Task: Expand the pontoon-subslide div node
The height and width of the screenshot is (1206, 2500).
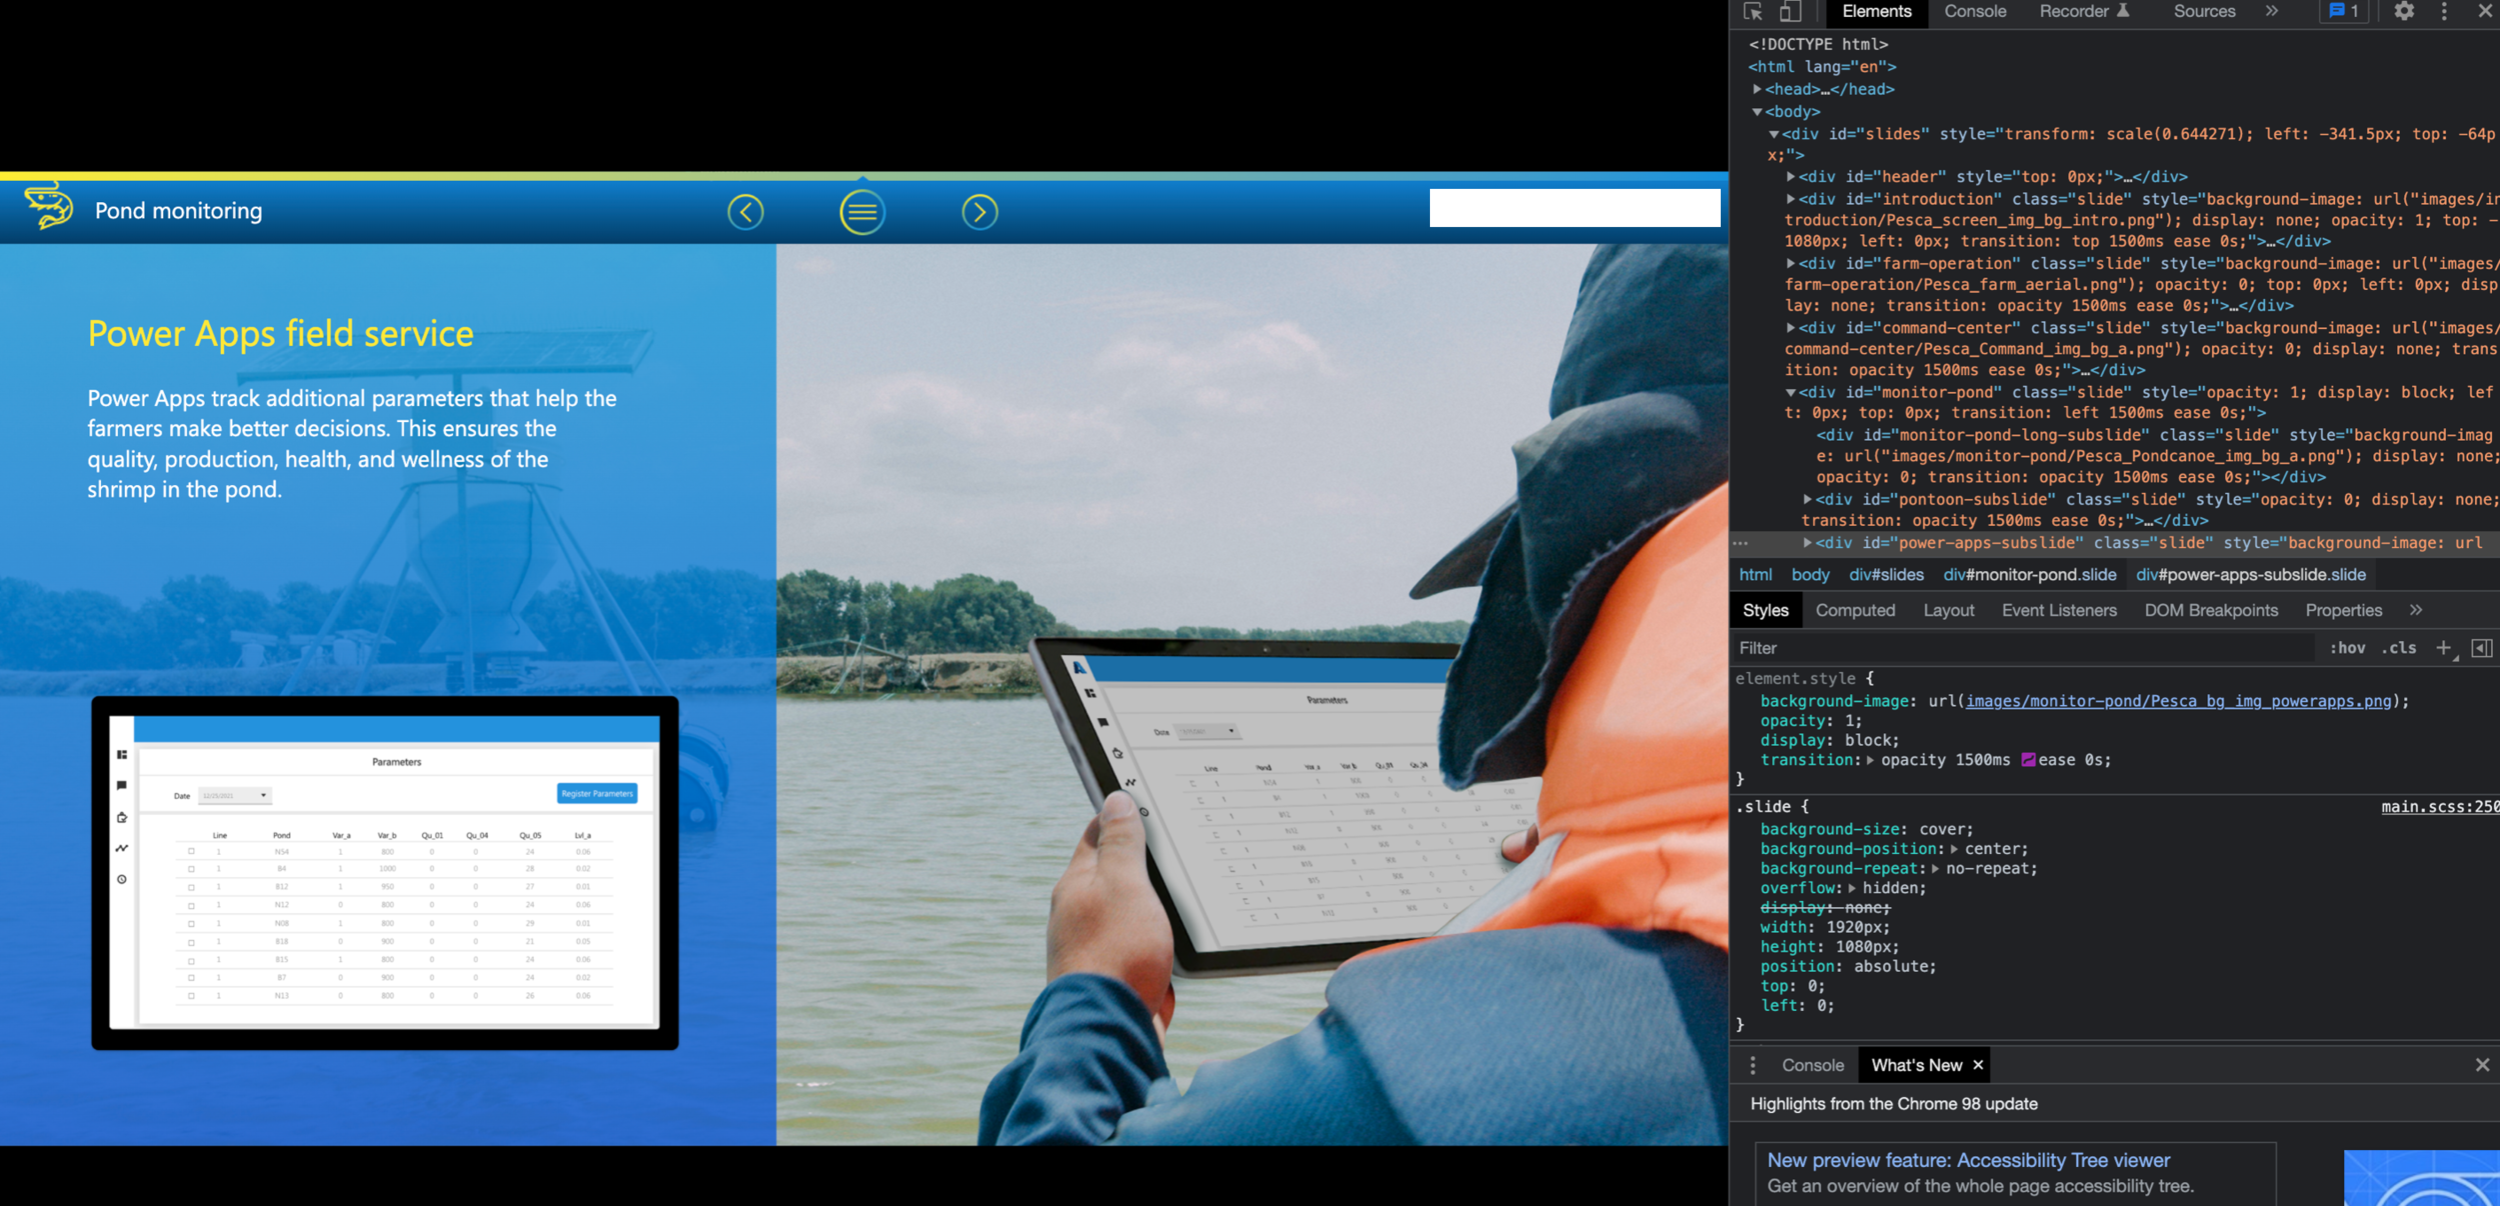Action: (1807, 499)
